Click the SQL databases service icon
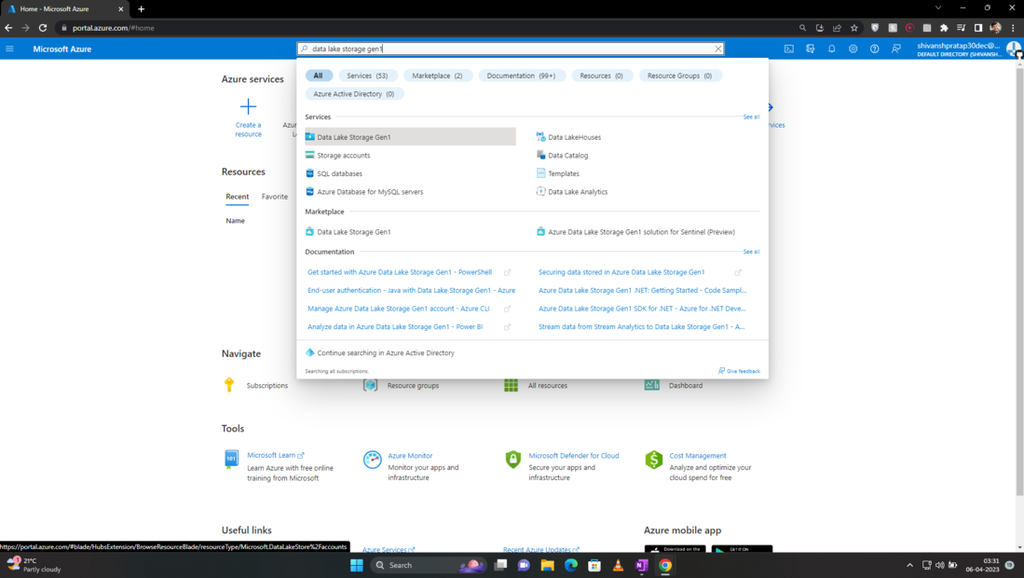1024x578 pixels. click(x=310, y=173)
